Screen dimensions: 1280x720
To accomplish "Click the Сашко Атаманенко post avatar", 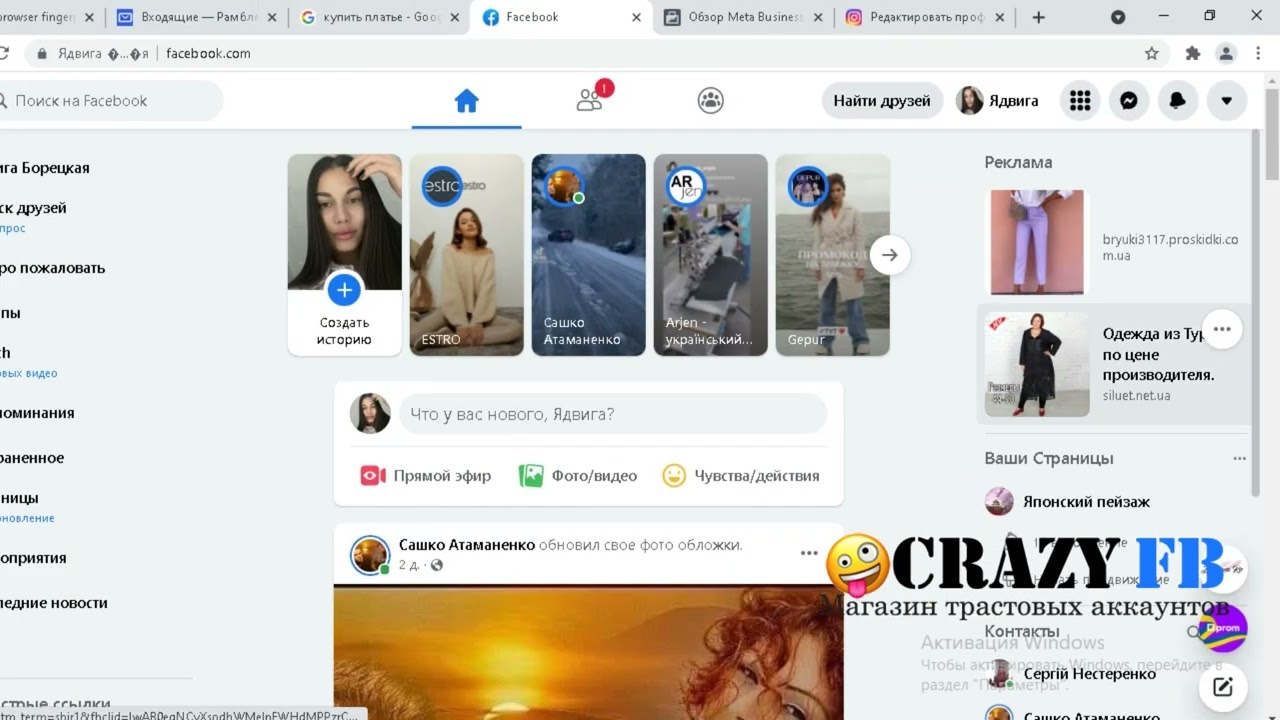I will tap(370, 555).
